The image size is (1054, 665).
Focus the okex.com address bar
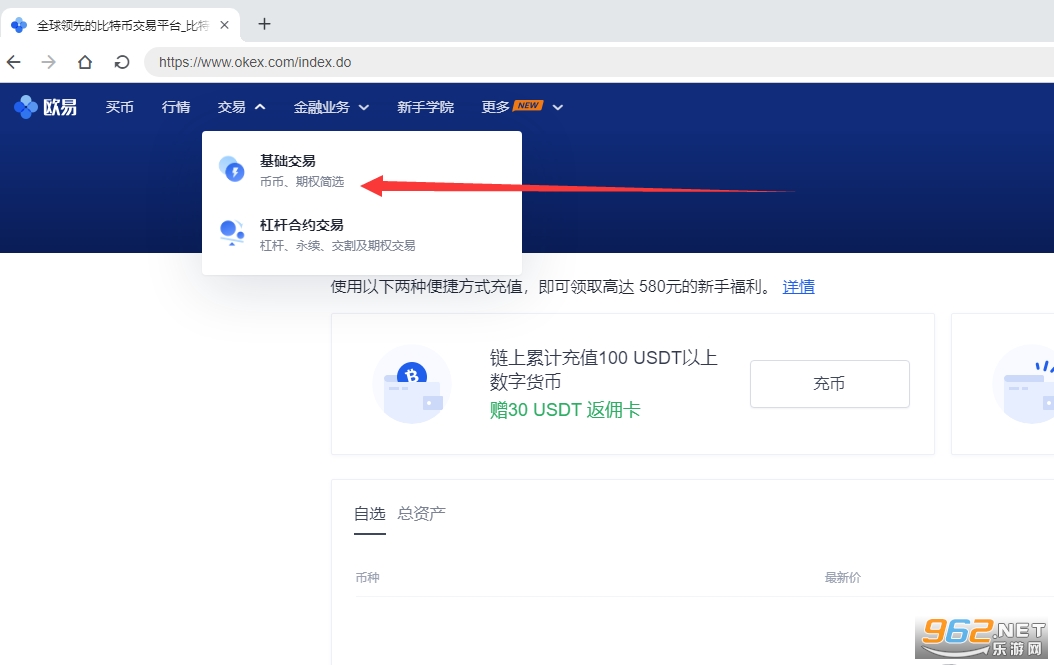tap(598, 63)
